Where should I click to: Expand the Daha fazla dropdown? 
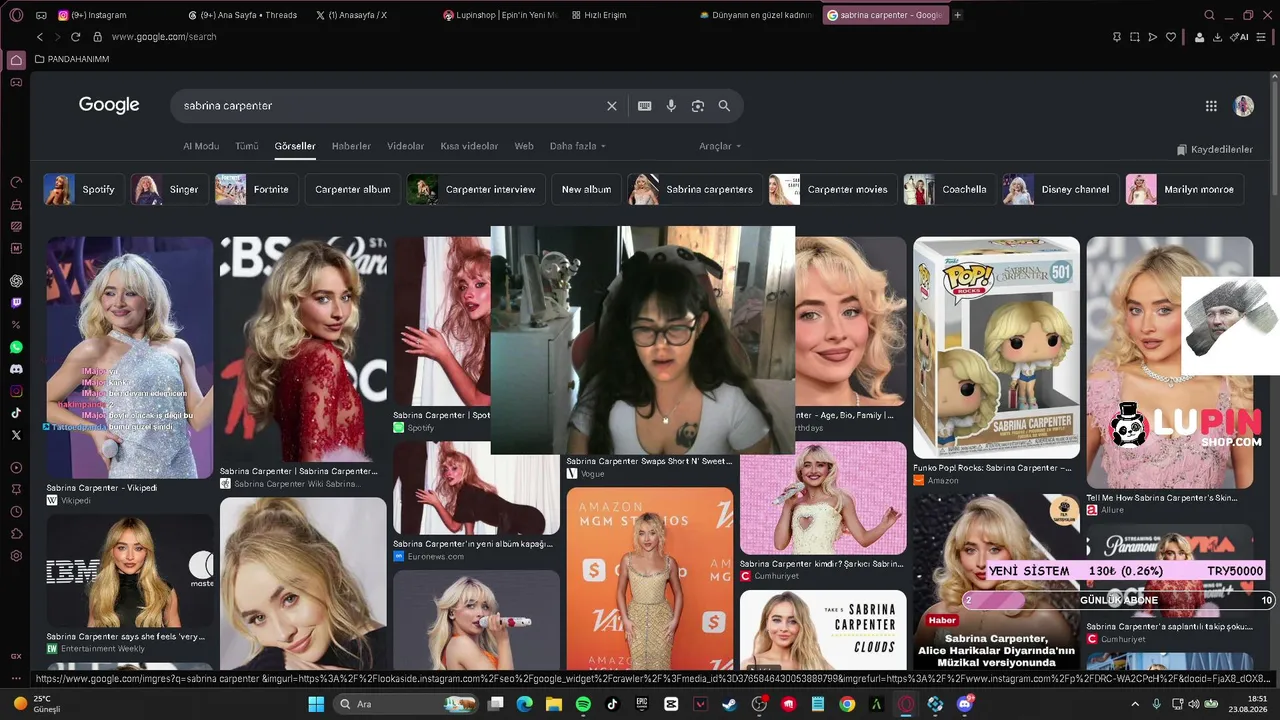point(578,146)
